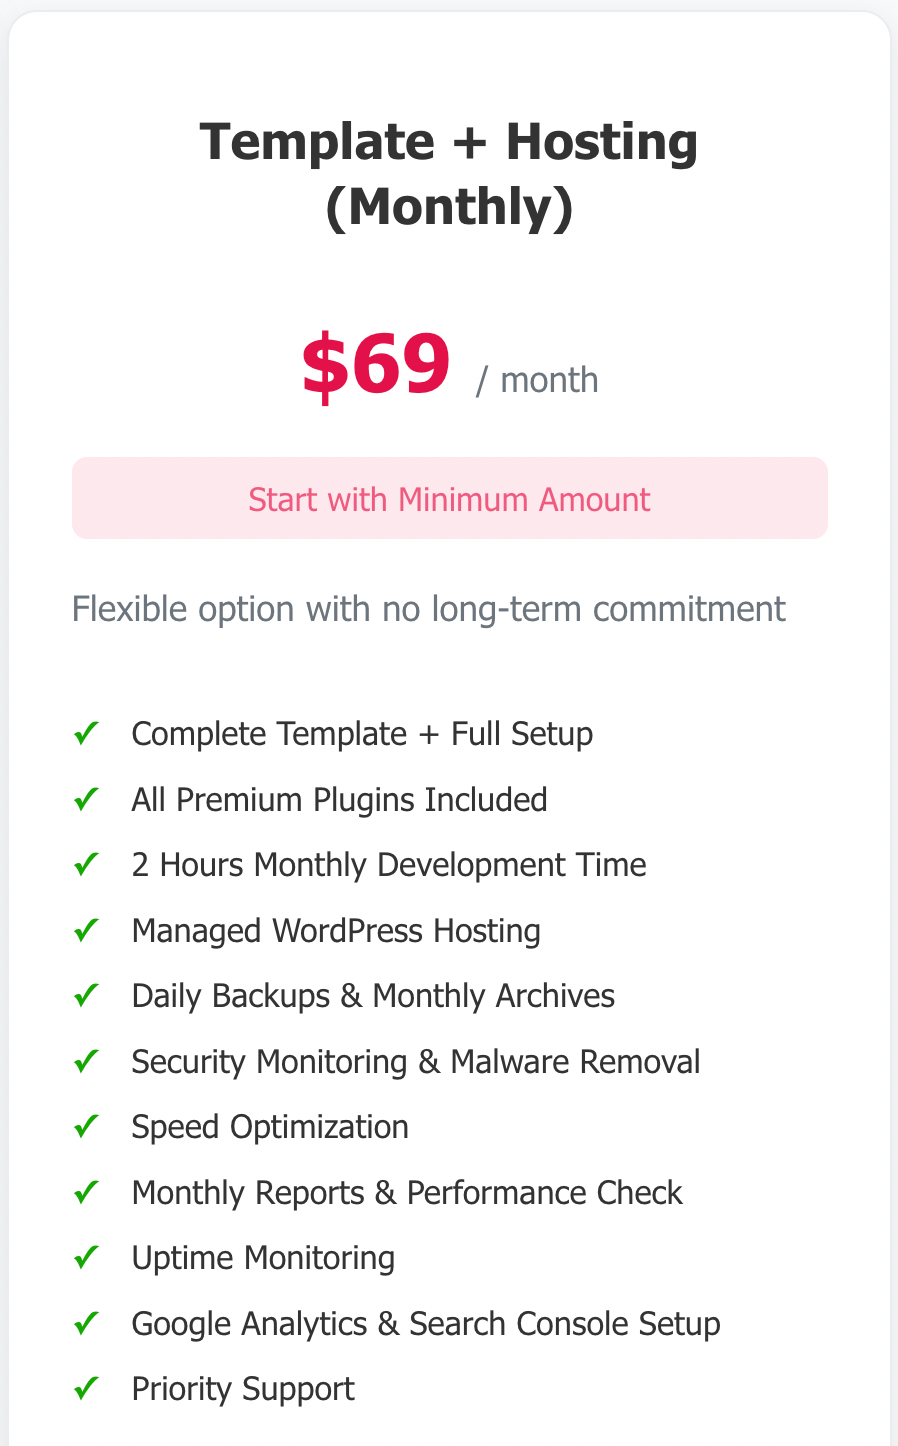Click the / month billing period text

tap(537, 381)
